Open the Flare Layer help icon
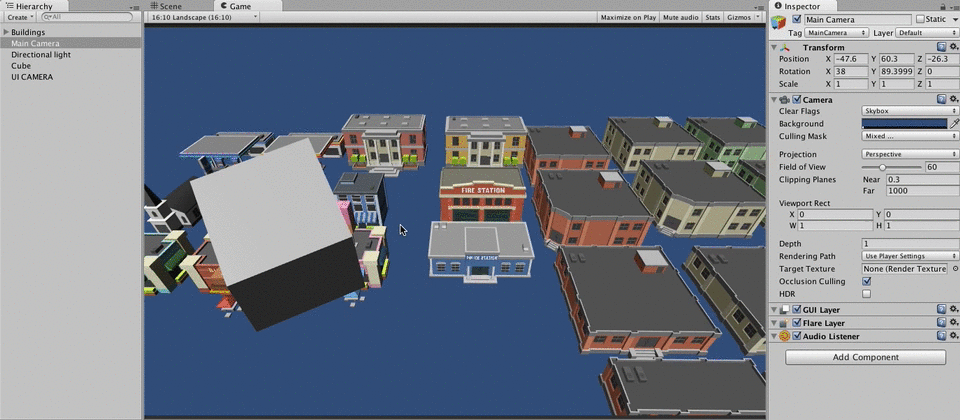This screenshot has height=420, width=960. (x=941, y=324)
